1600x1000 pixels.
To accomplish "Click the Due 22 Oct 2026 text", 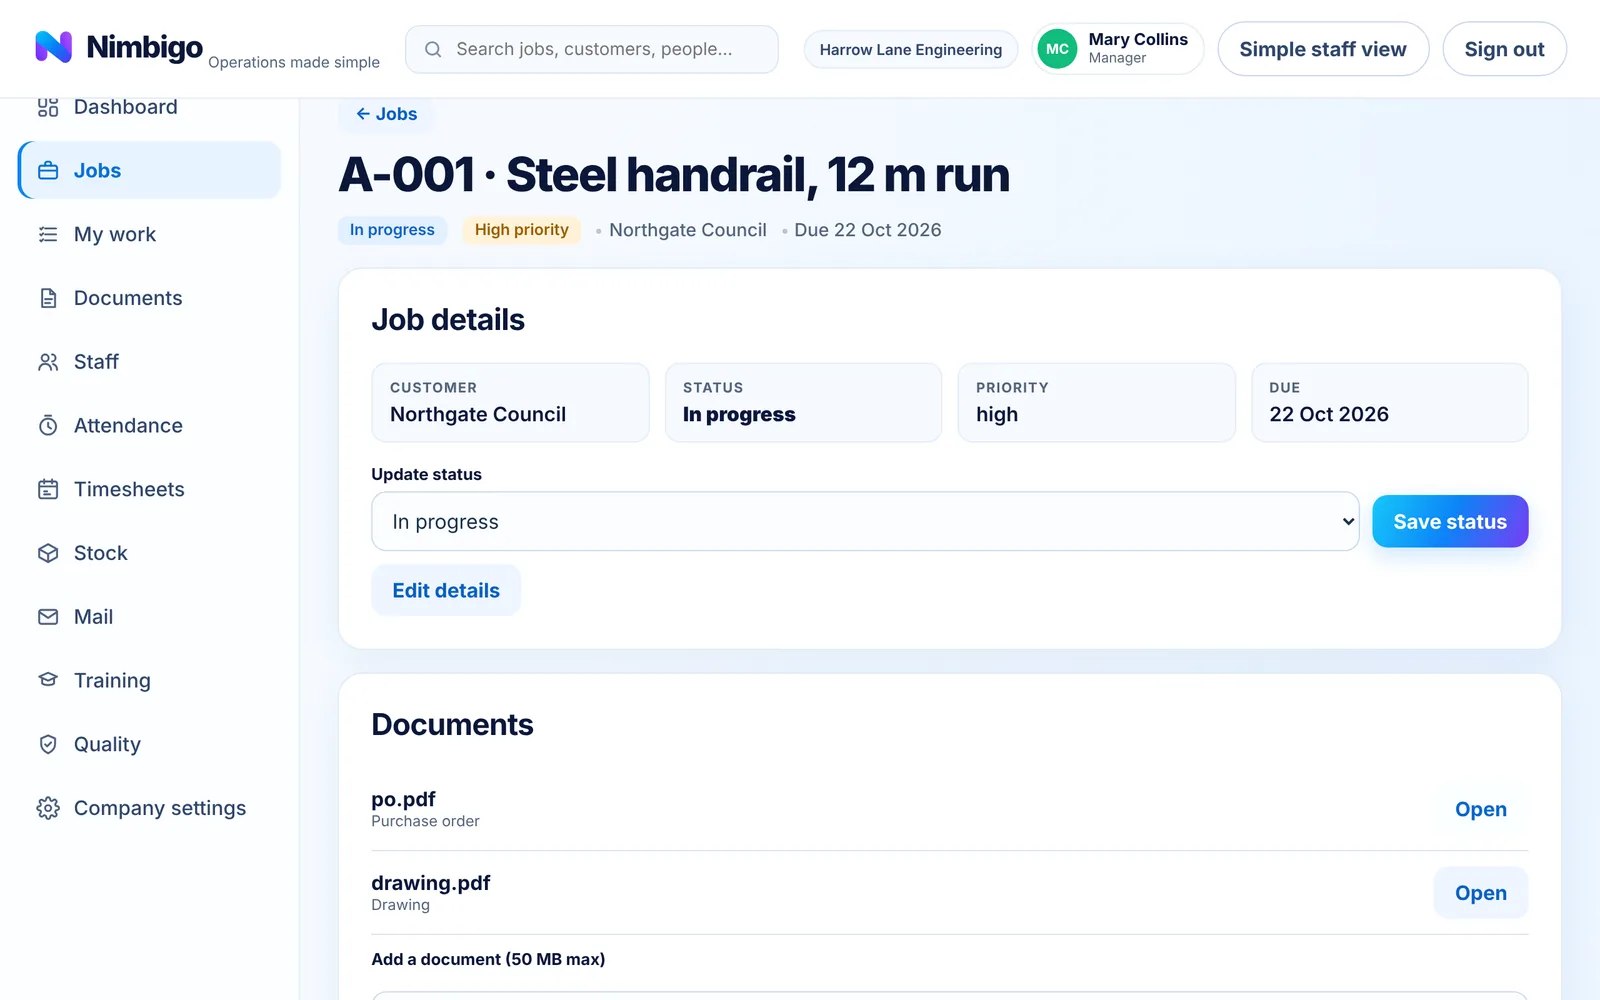I will 868,230.
